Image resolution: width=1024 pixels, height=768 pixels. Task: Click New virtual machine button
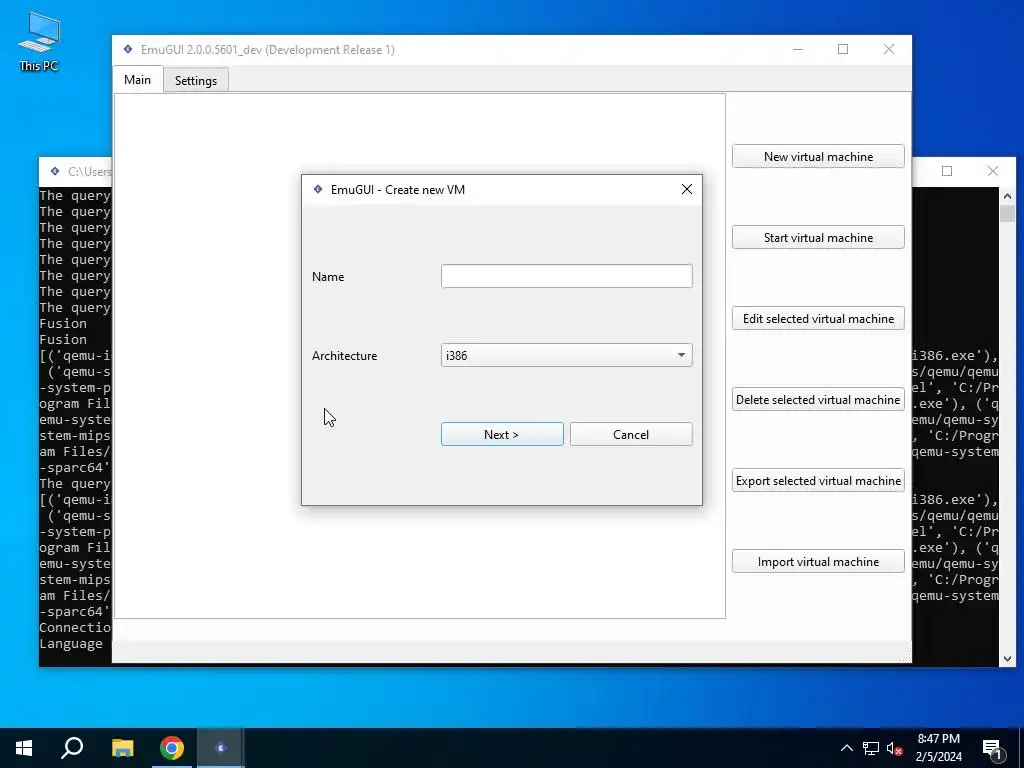pos(818,157)
